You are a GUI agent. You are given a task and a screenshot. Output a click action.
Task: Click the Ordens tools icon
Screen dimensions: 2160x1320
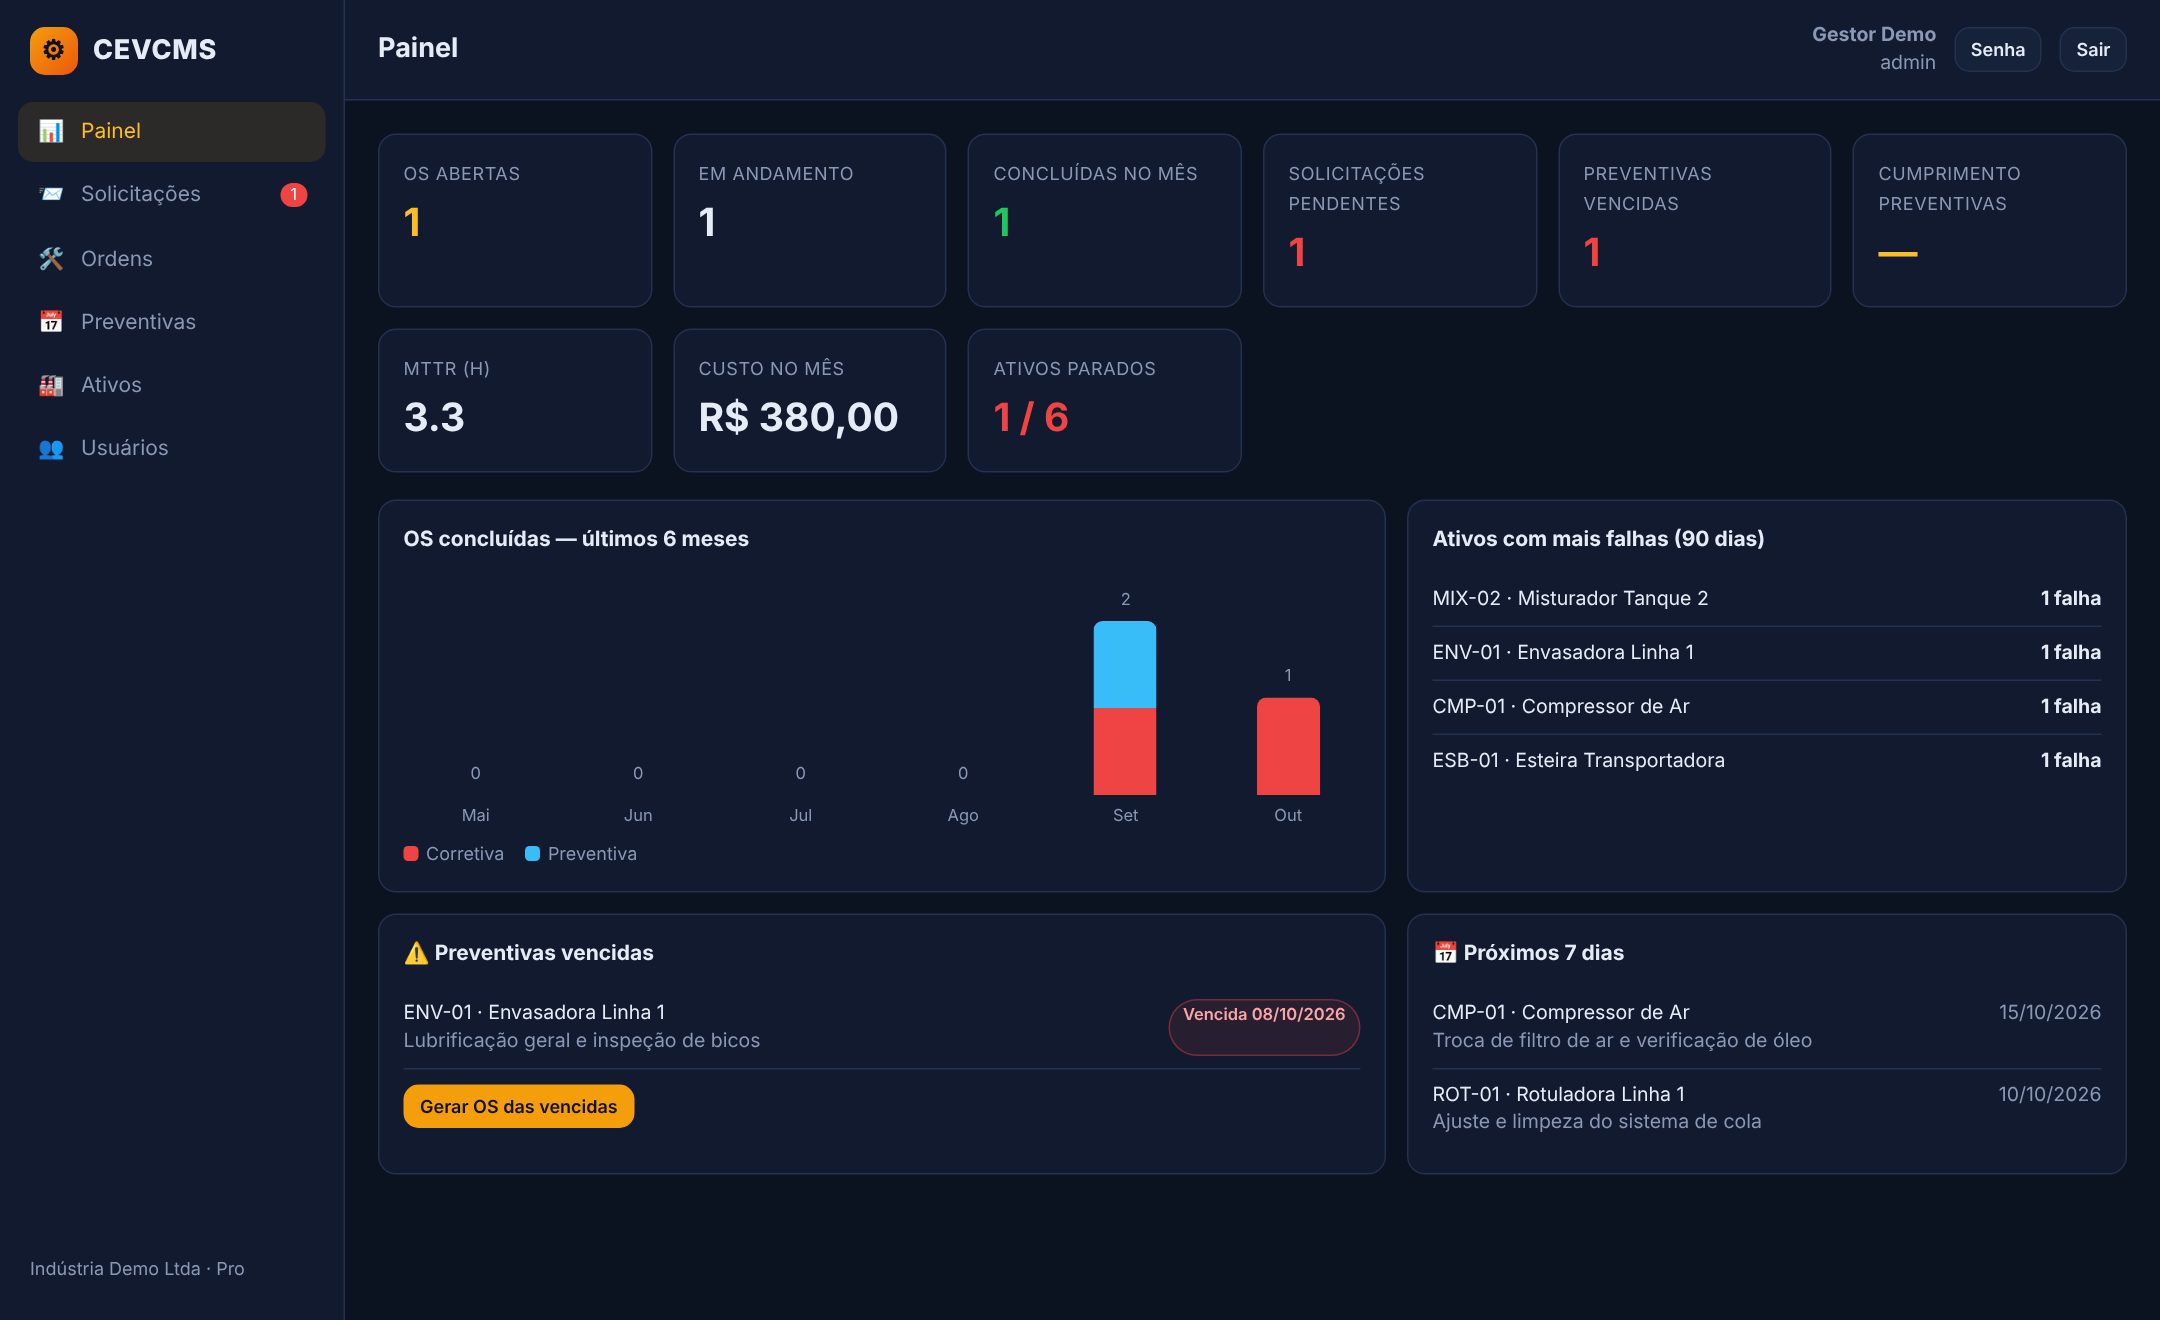(x=51, y=259)
